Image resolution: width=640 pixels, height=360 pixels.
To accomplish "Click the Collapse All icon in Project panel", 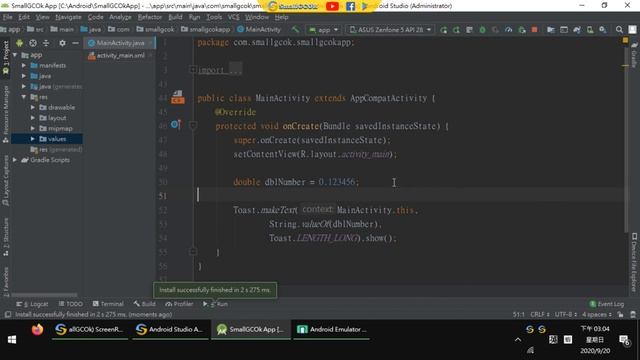I will coord(46,43).
